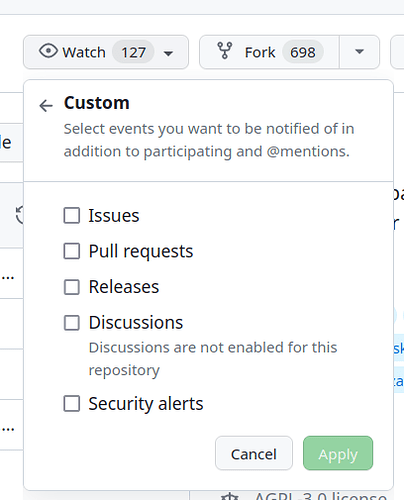Click the eye icon on Watch button

pyautogui.click(x=48, y=51)
